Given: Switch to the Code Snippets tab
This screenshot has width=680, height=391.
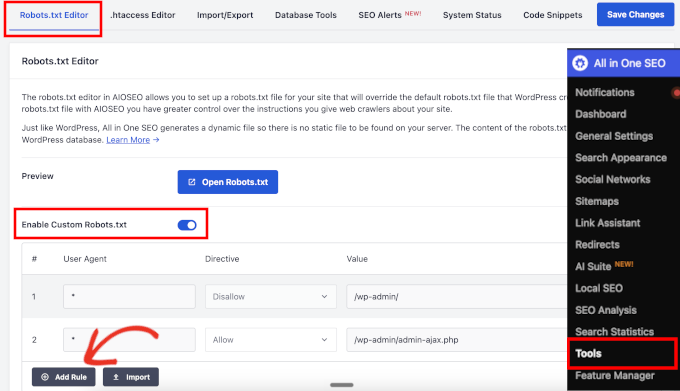Looking at the screenshot, I should coord(552,15).
